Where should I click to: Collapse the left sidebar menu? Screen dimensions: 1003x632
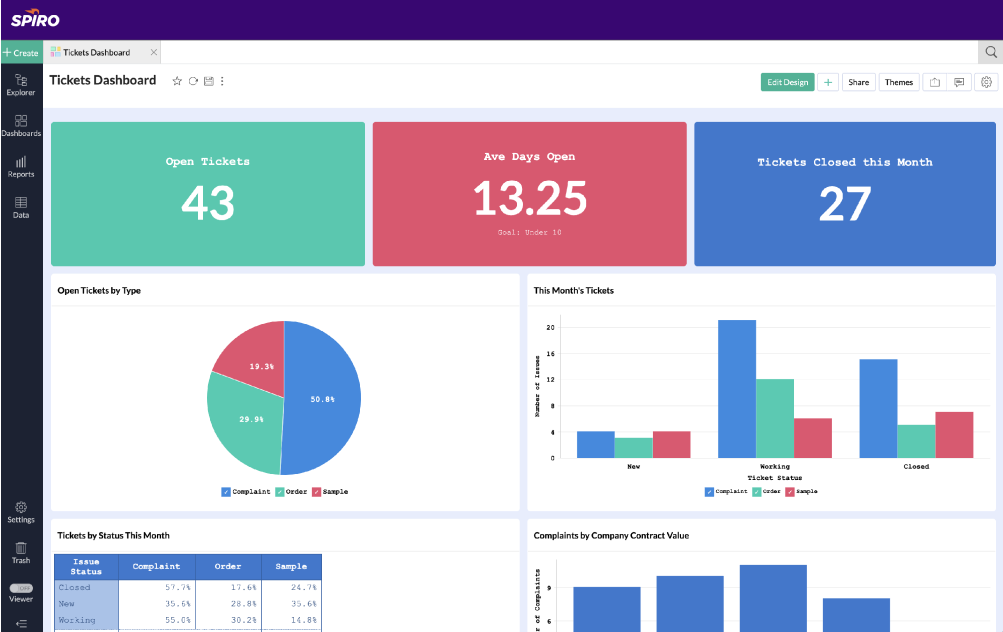tap(21, 624)
